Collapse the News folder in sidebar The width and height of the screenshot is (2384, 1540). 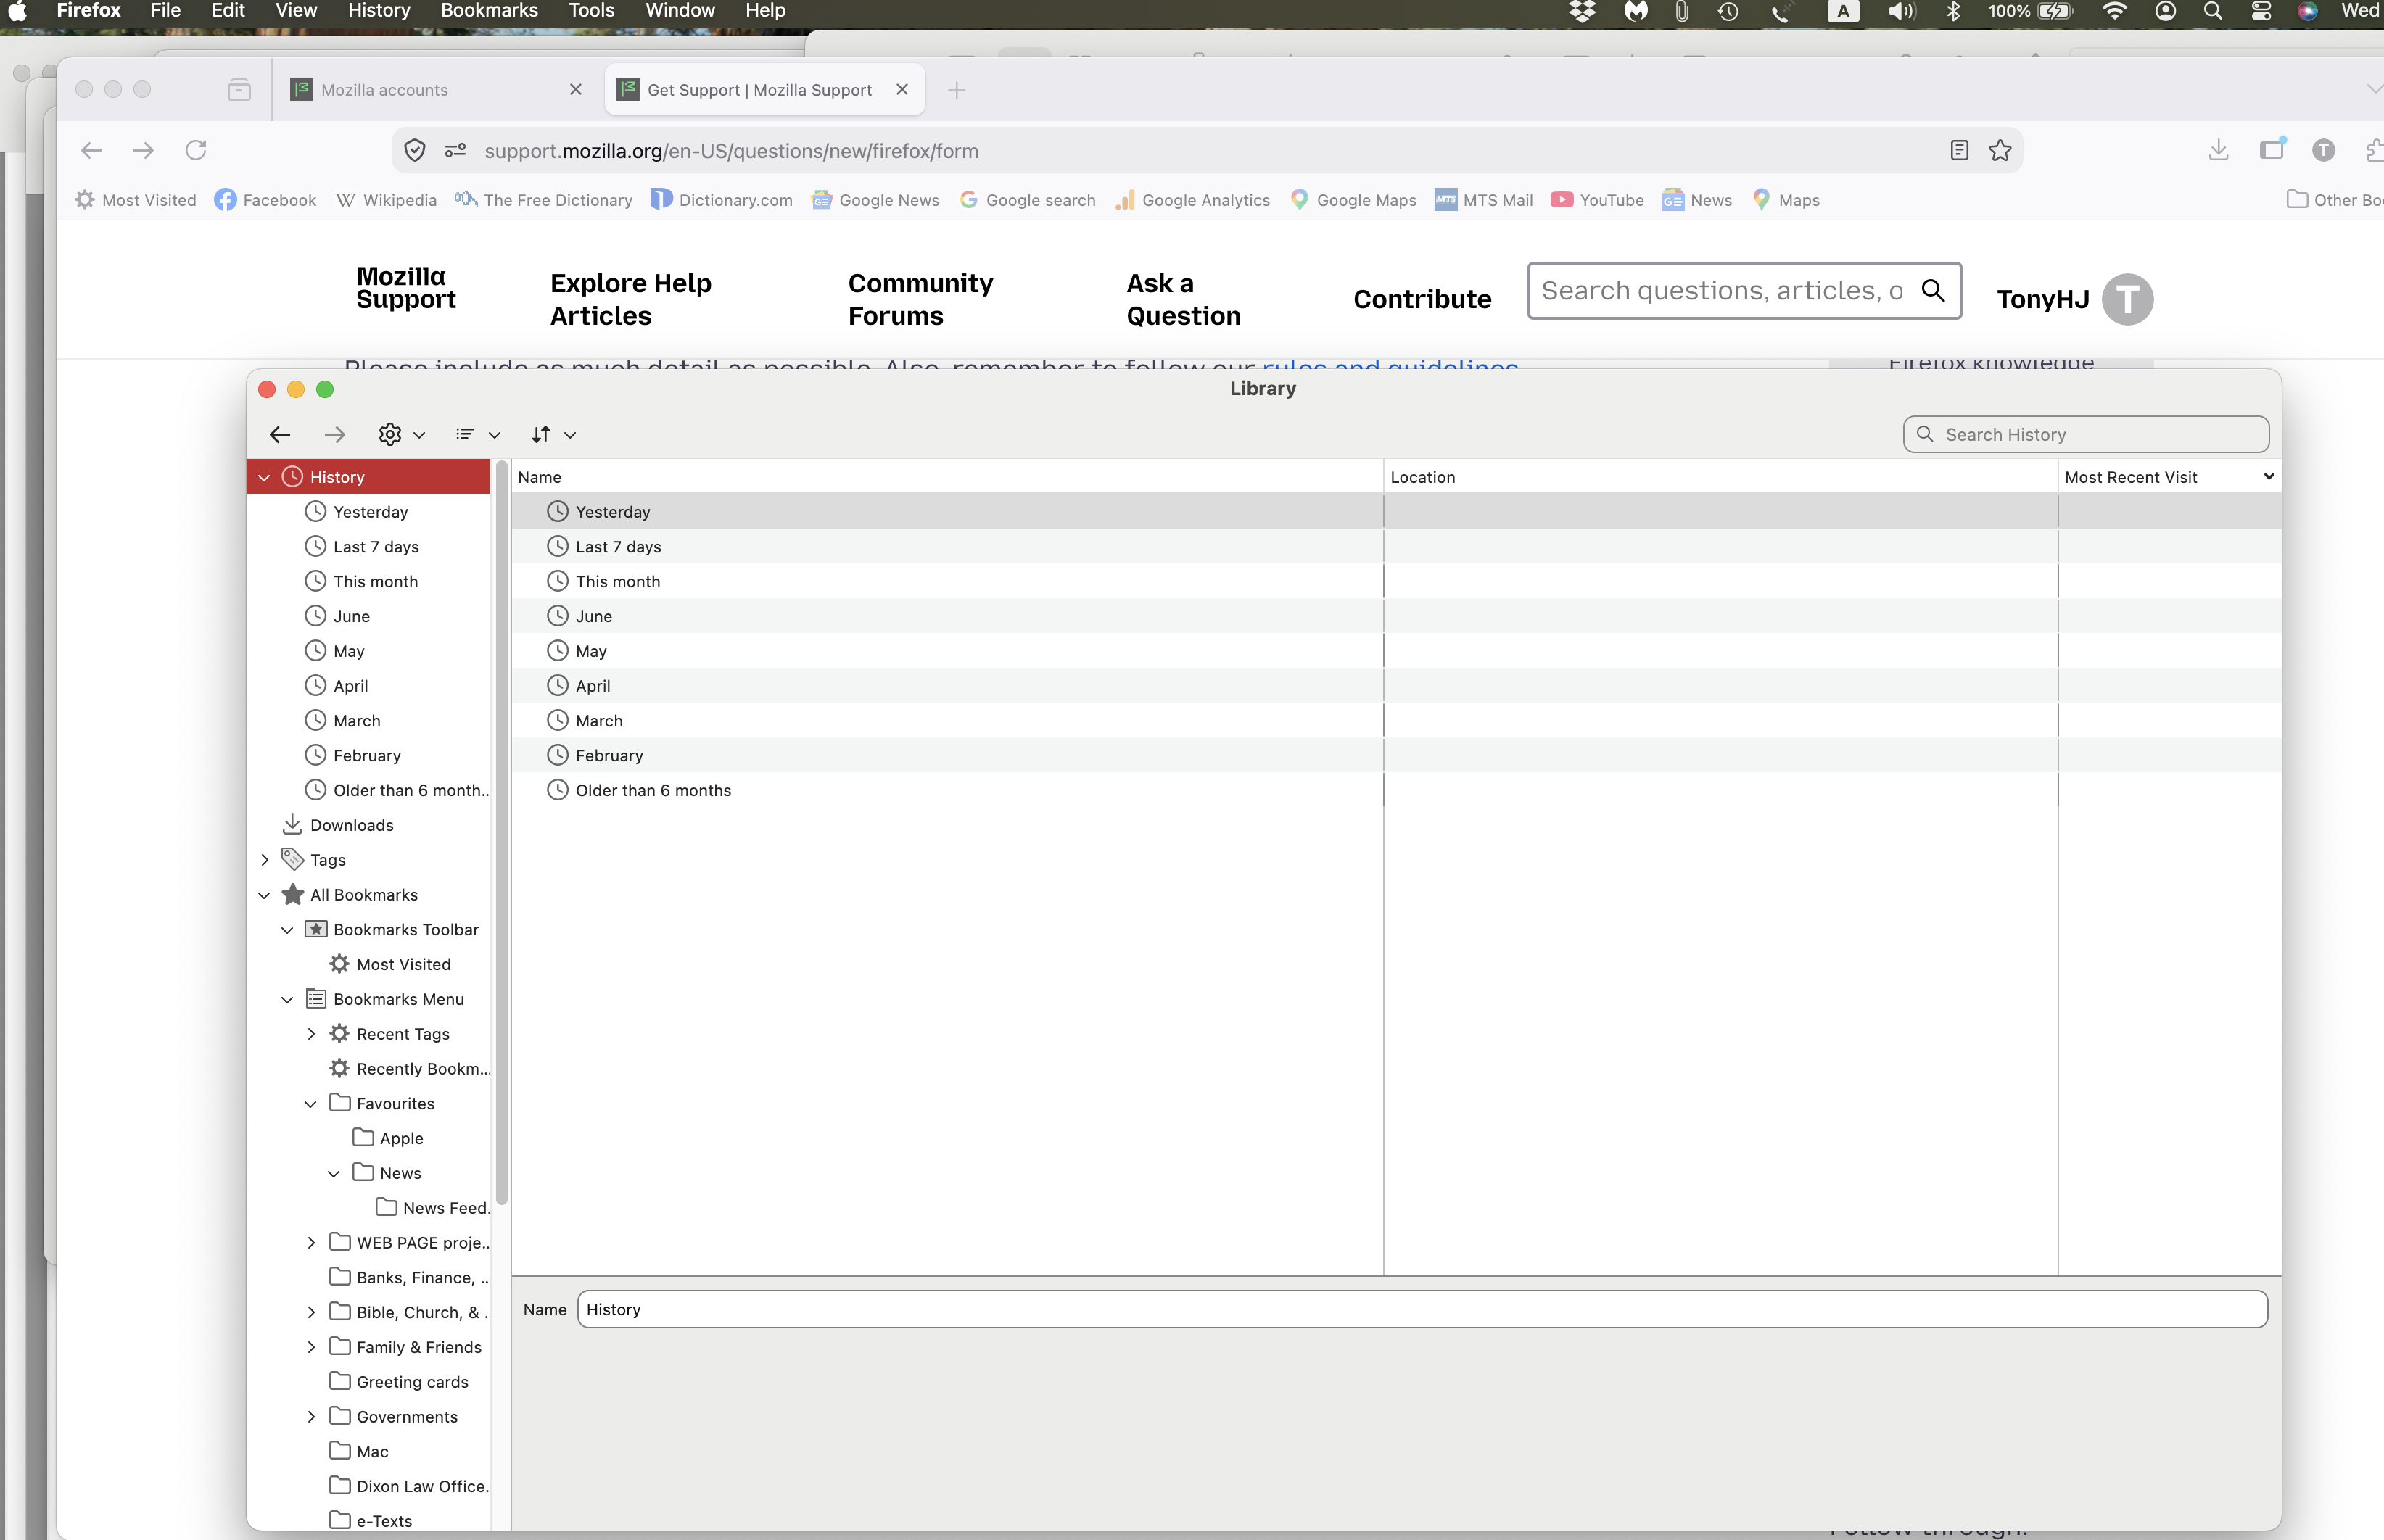[x=334, y=1174]
